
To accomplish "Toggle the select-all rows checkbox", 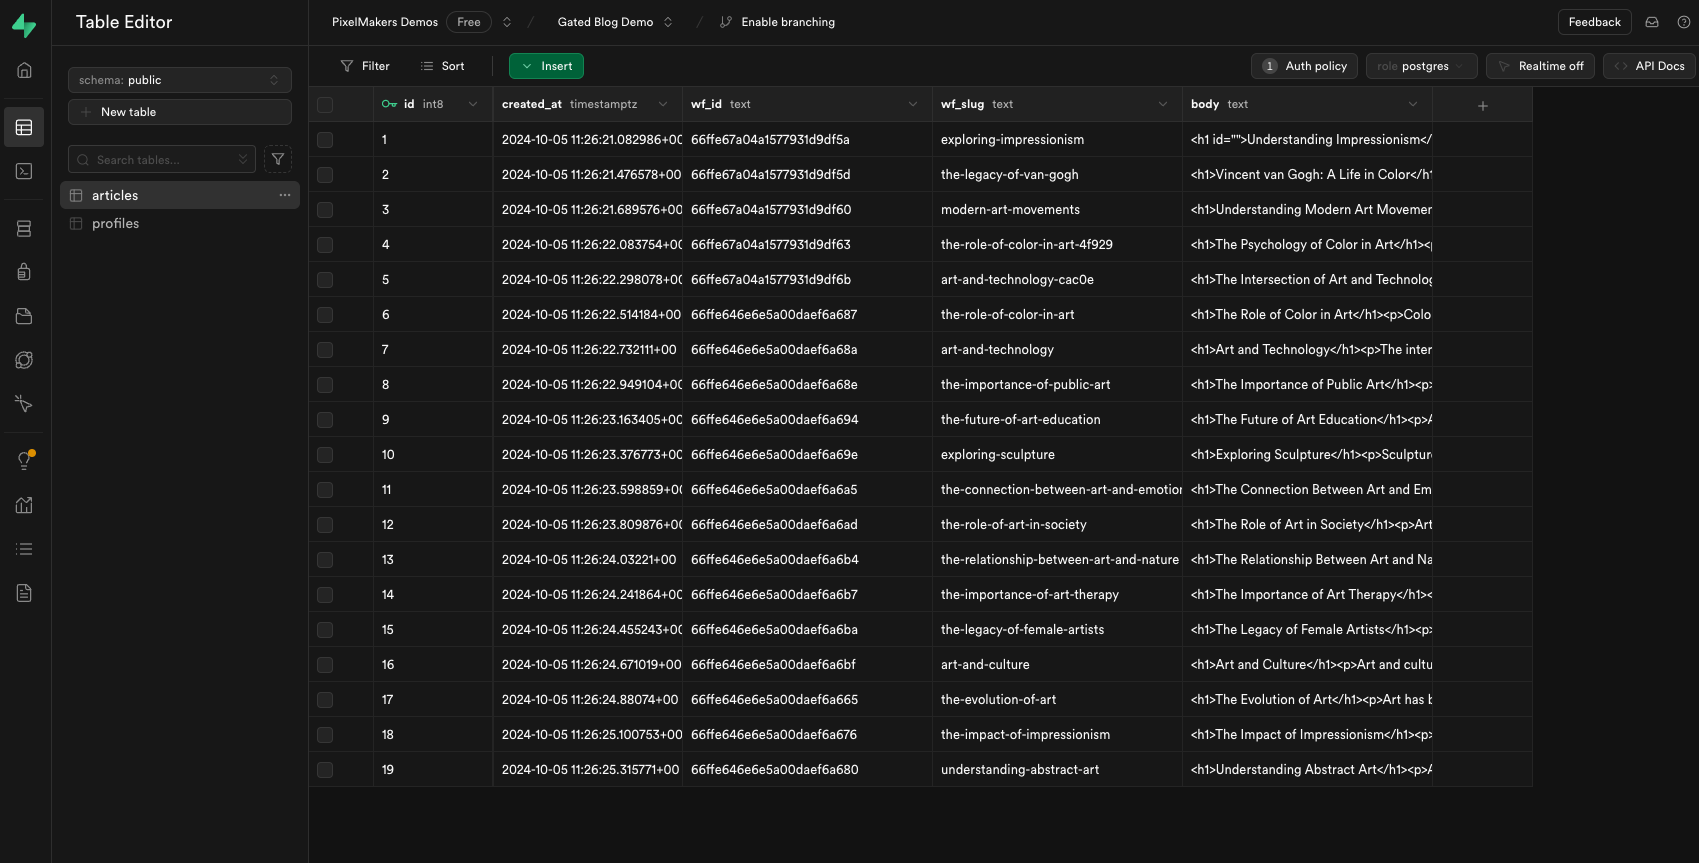I will click(325, 105).
